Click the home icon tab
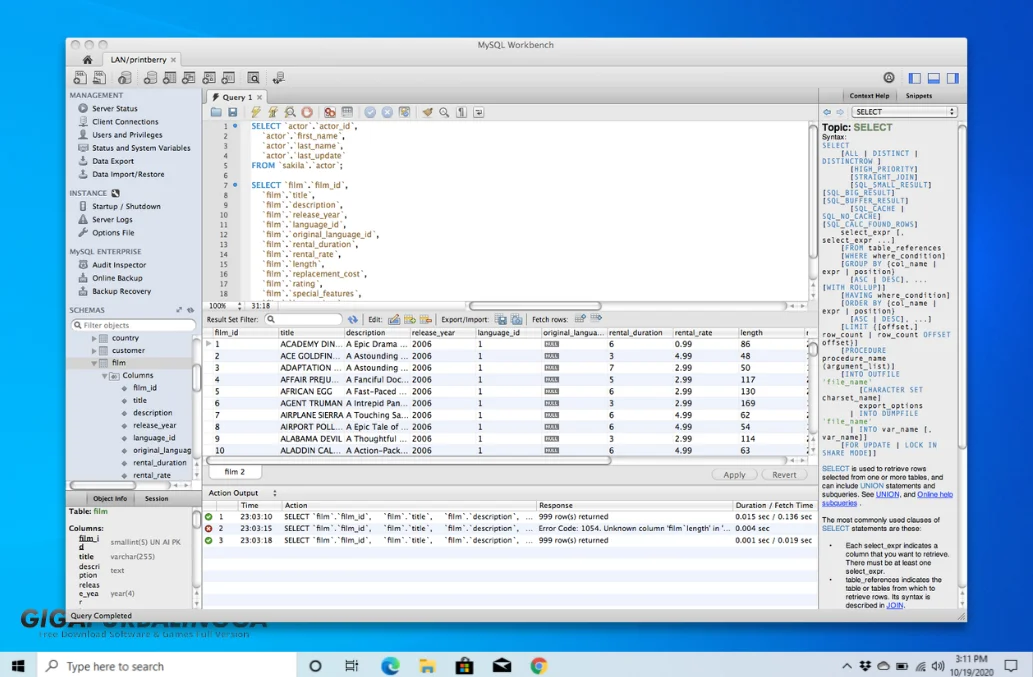 pyautogui.click(x=87, y=59)
